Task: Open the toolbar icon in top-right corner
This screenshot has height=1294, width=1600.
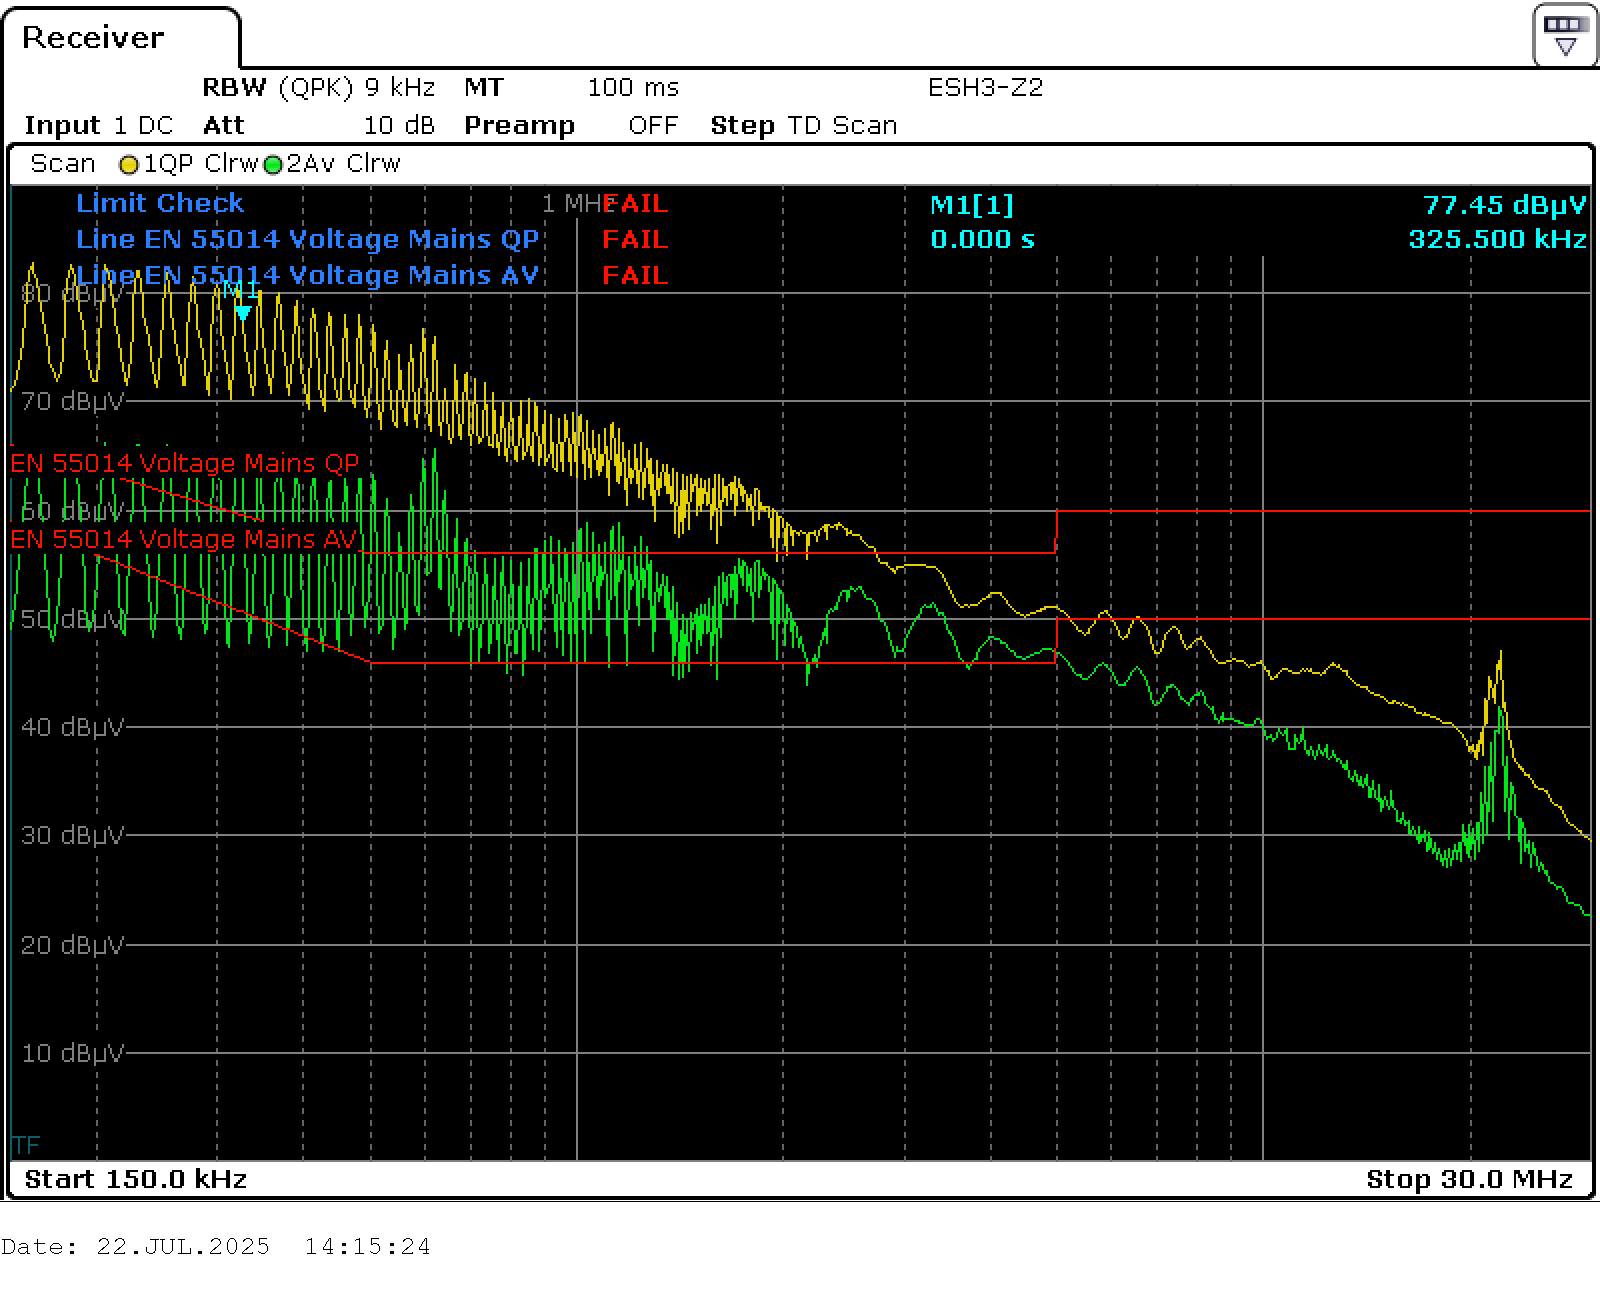Action: point(1565,36)
